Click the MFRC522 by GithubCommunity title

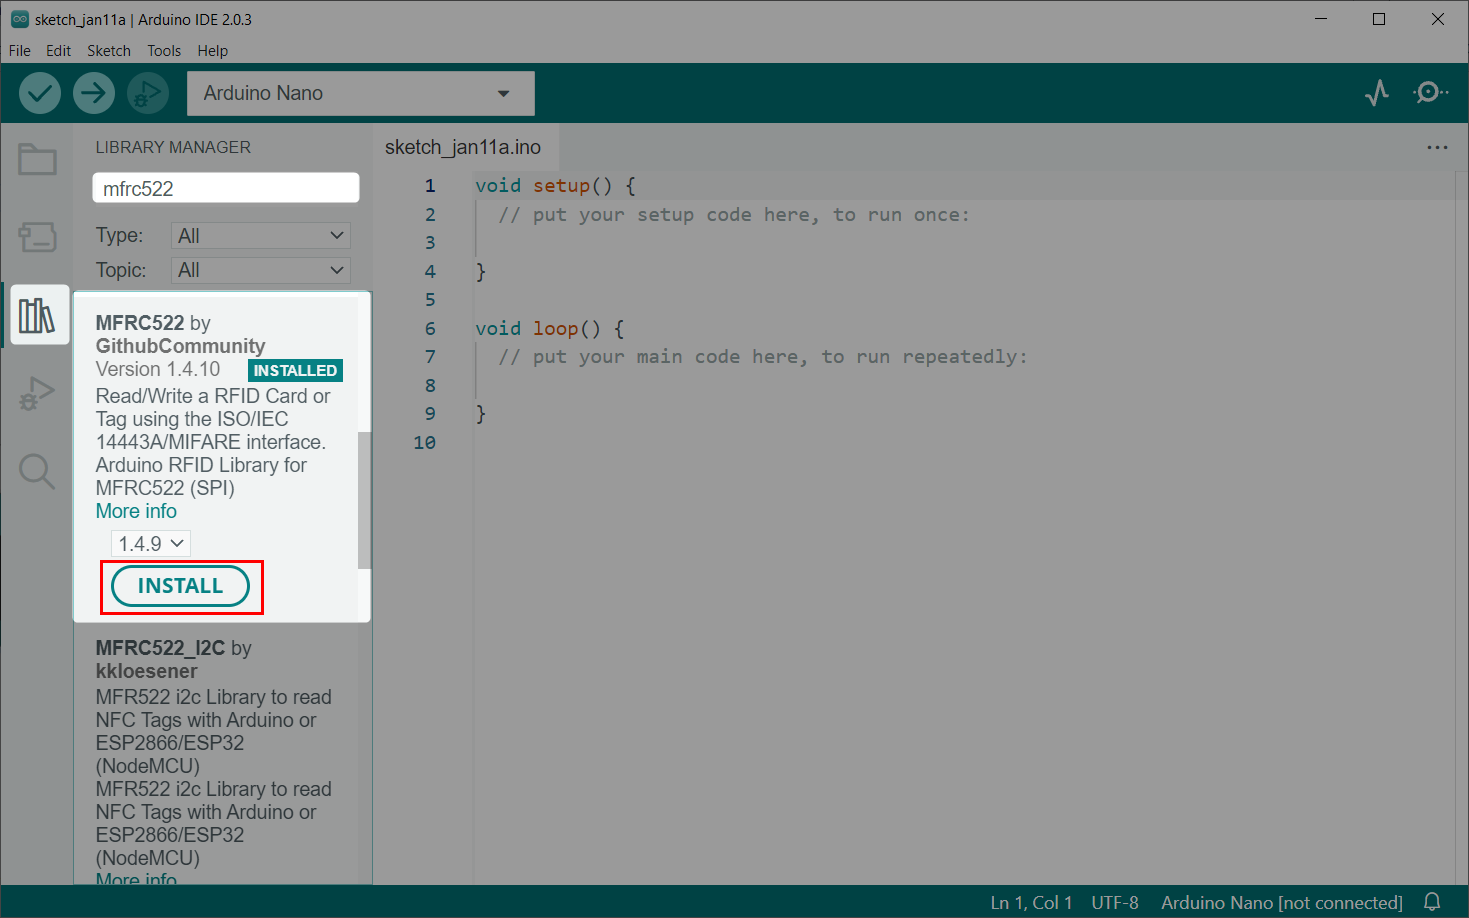click(x=180, y=334)
